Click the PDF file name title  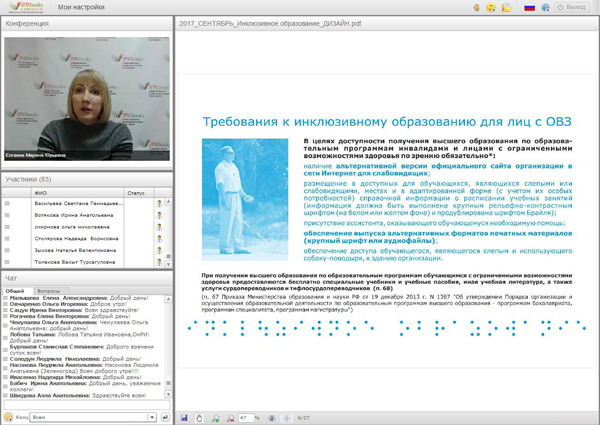coord(270,23)
